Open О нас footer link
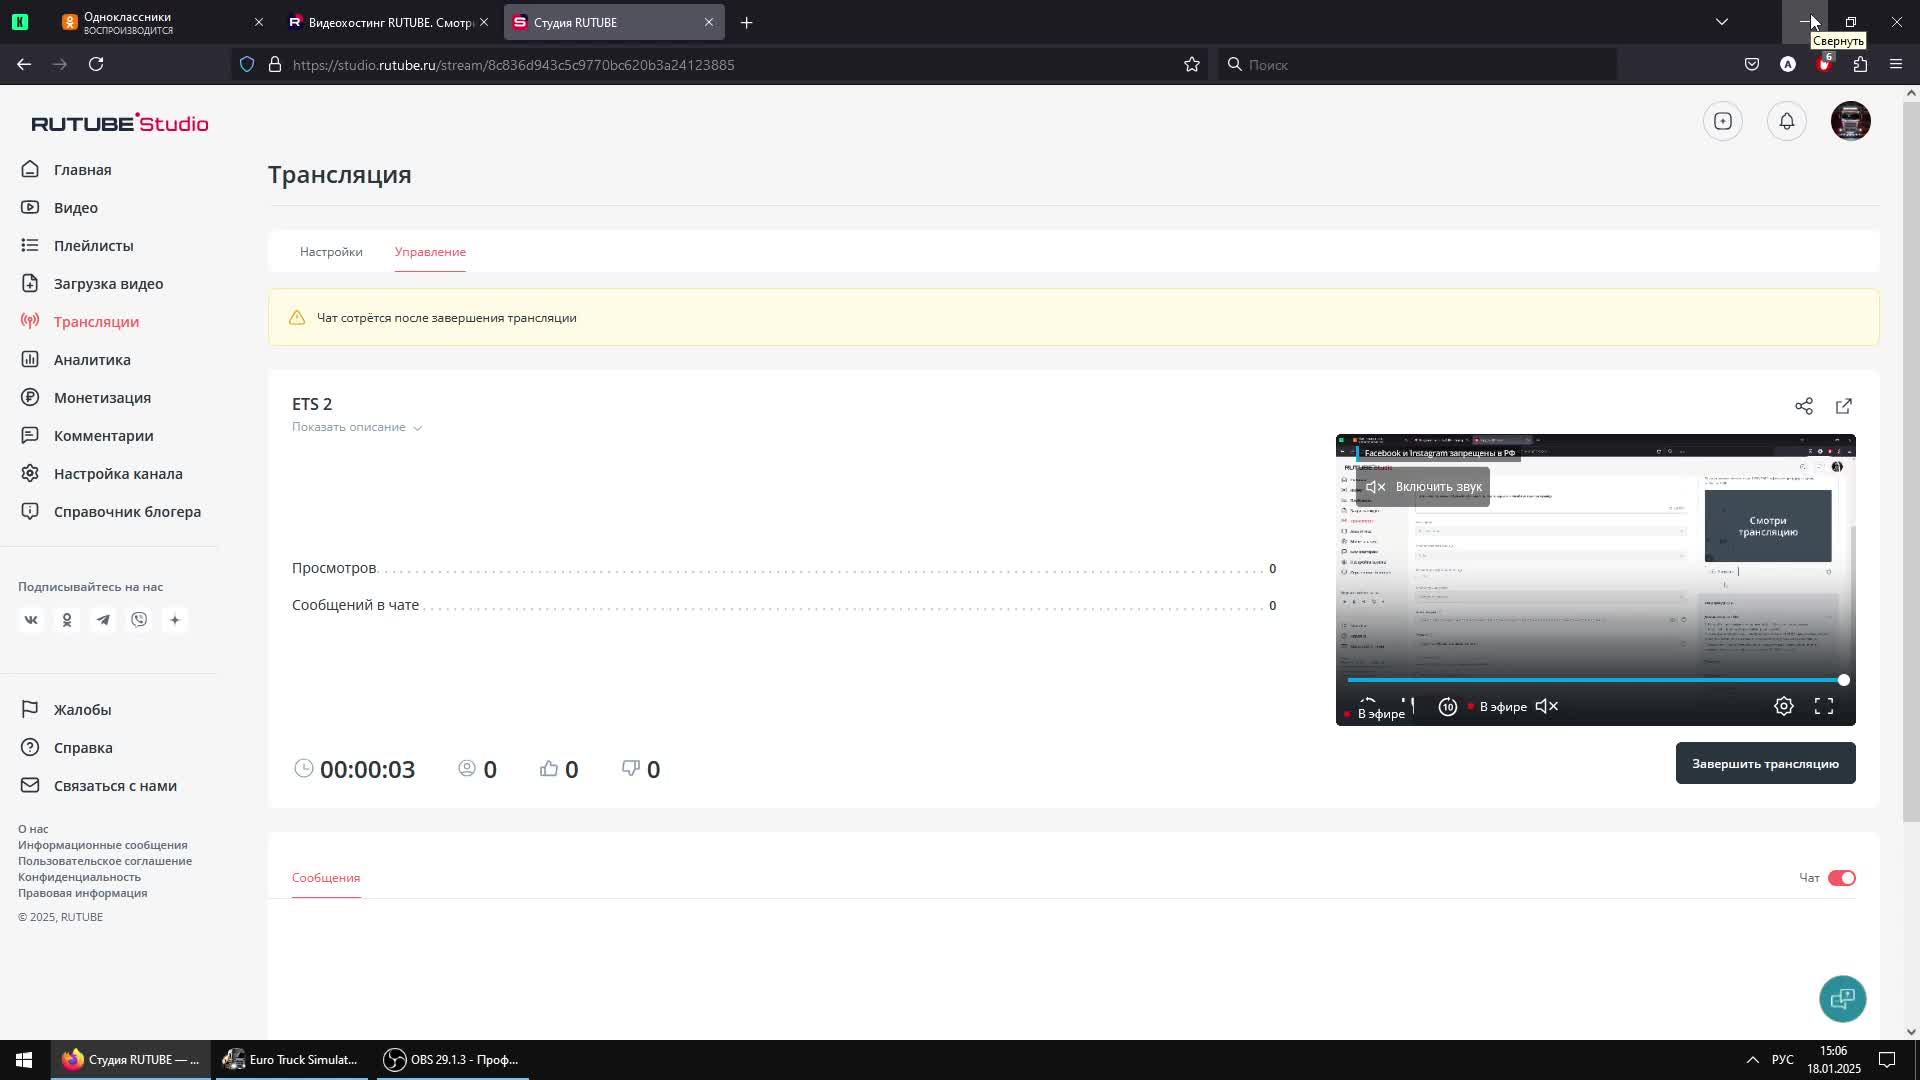The image size is (1920, 1080). pos(33,829)
